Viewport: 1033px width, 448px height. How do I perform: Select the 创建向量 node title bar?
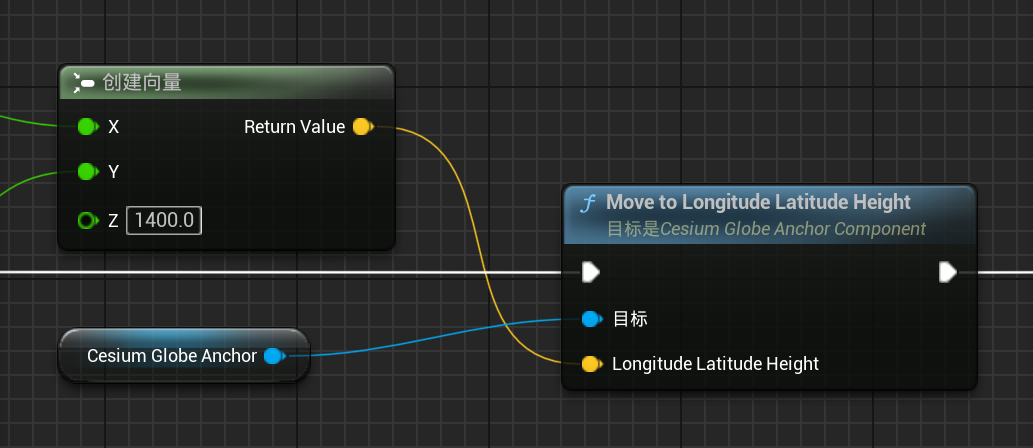(227, 82)
